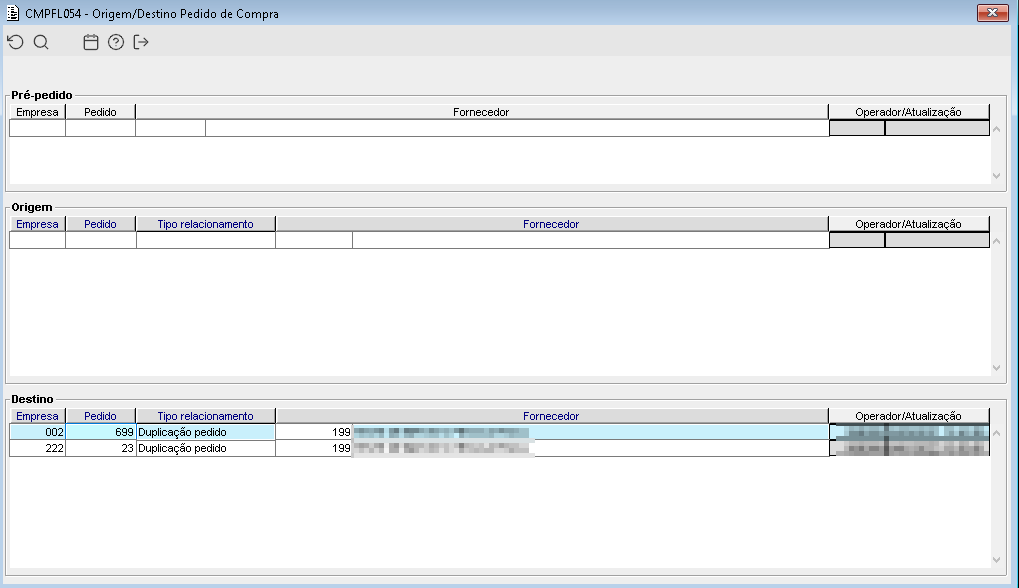The width and height of the screenshot is (1019, 588).
Task: Click Destino Operador/Atualização header
Action: click(909, 416)
